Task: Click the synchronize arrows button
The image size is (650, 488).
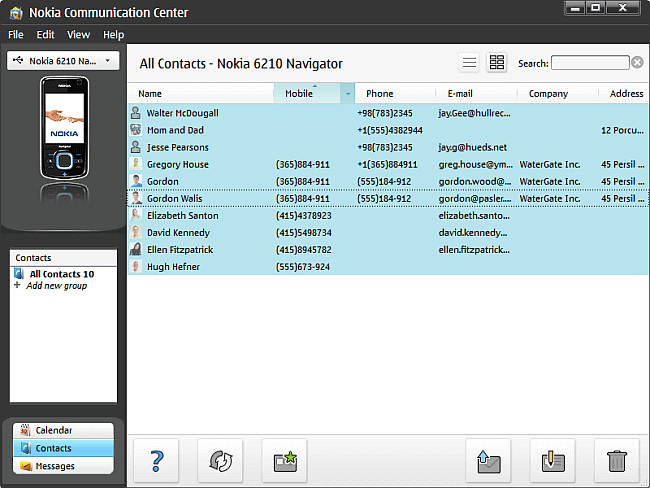Action: [221, 461]
